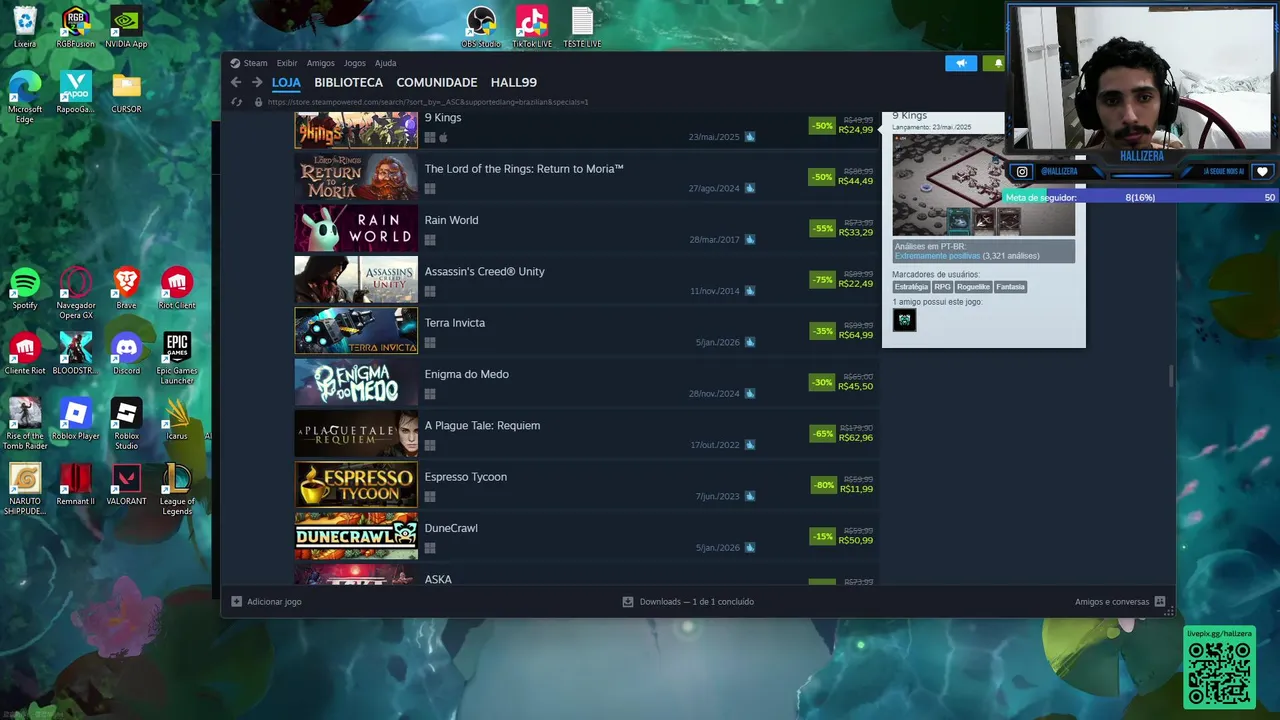Open the Steam notifications bell
This screenshot has width=1280, height=720.
tap(996, 63)
